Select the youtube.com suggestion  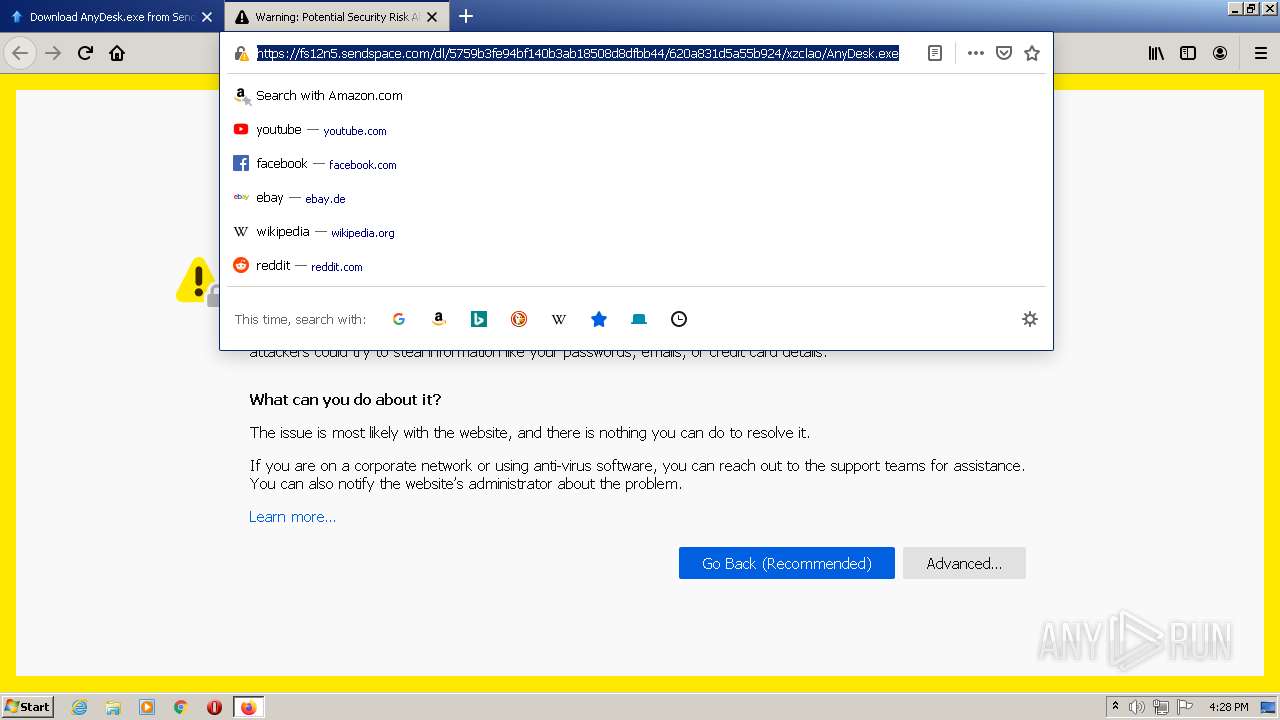tap(636, 130)
